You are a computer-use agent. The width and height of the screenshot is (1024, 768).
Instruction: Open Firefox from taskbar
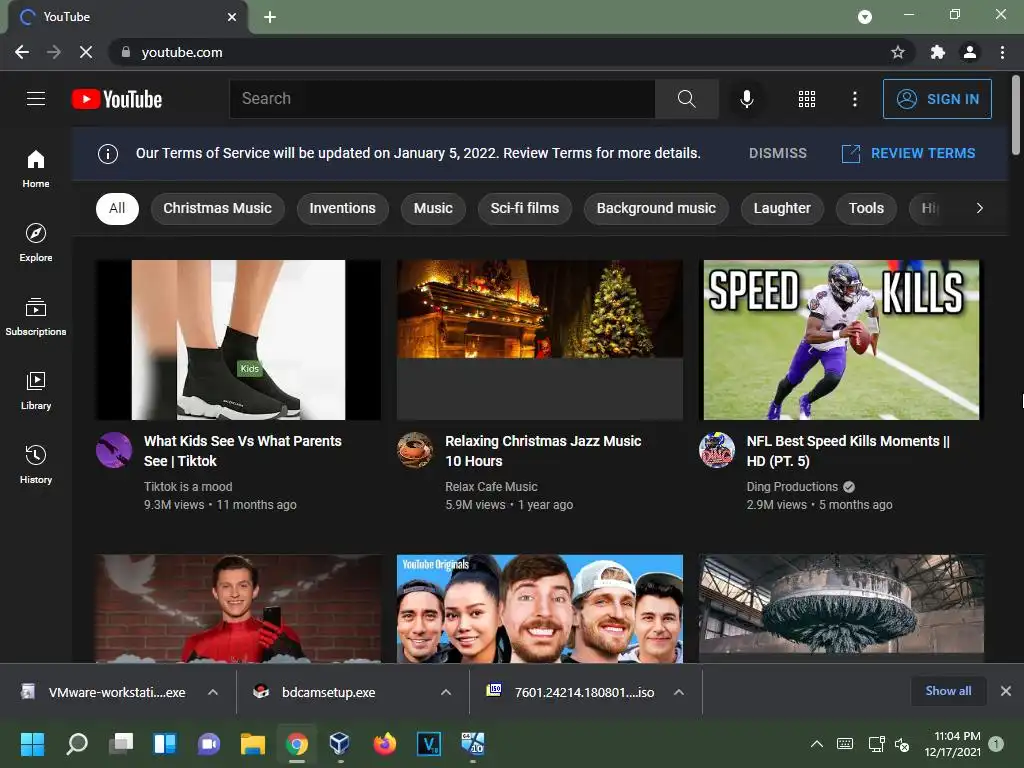[x=385, y=743]
